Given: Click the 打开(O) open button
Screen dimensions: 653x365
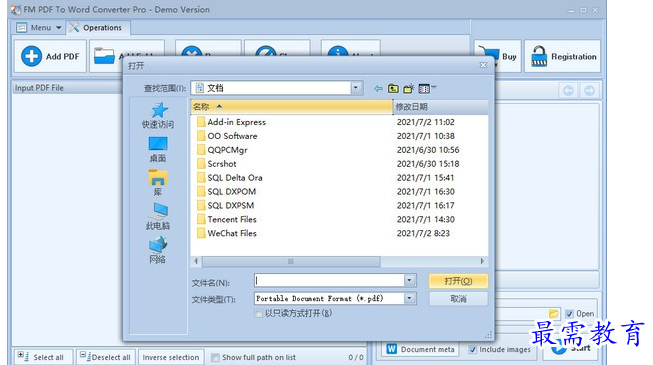Looking at the screenshot, I should [458, 281].
